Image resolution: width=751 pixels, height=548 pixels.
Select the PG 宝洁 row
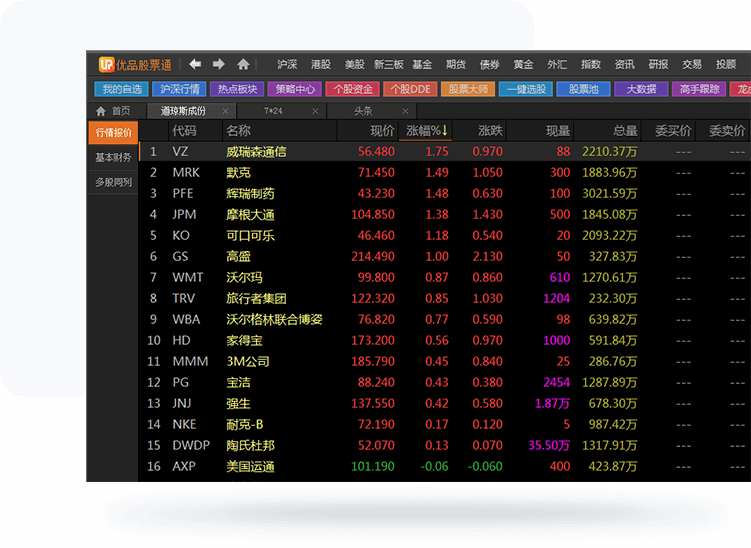(x=444, y=383)
